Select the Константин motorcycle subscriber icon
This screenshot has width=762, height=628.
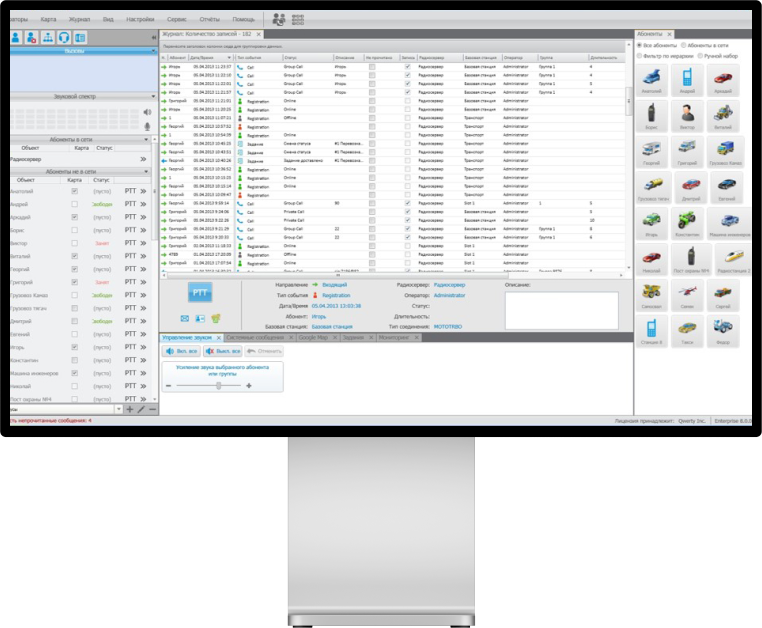[687, 223]
